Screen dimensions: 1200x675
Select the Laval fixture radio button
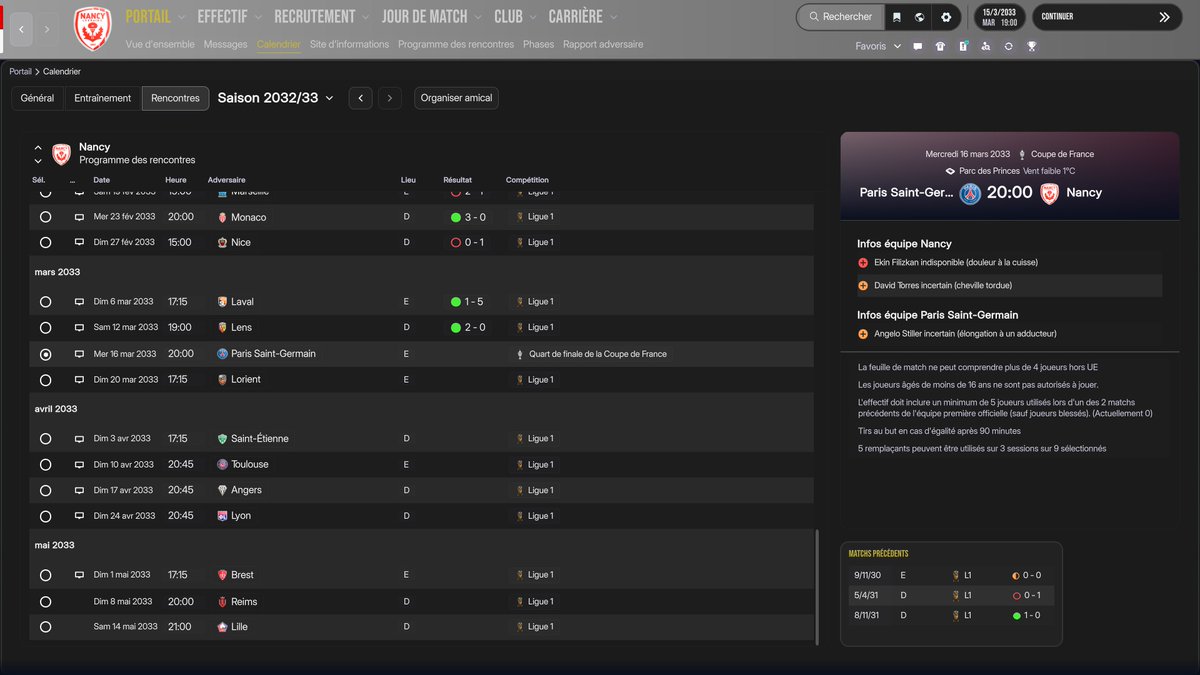46,302
